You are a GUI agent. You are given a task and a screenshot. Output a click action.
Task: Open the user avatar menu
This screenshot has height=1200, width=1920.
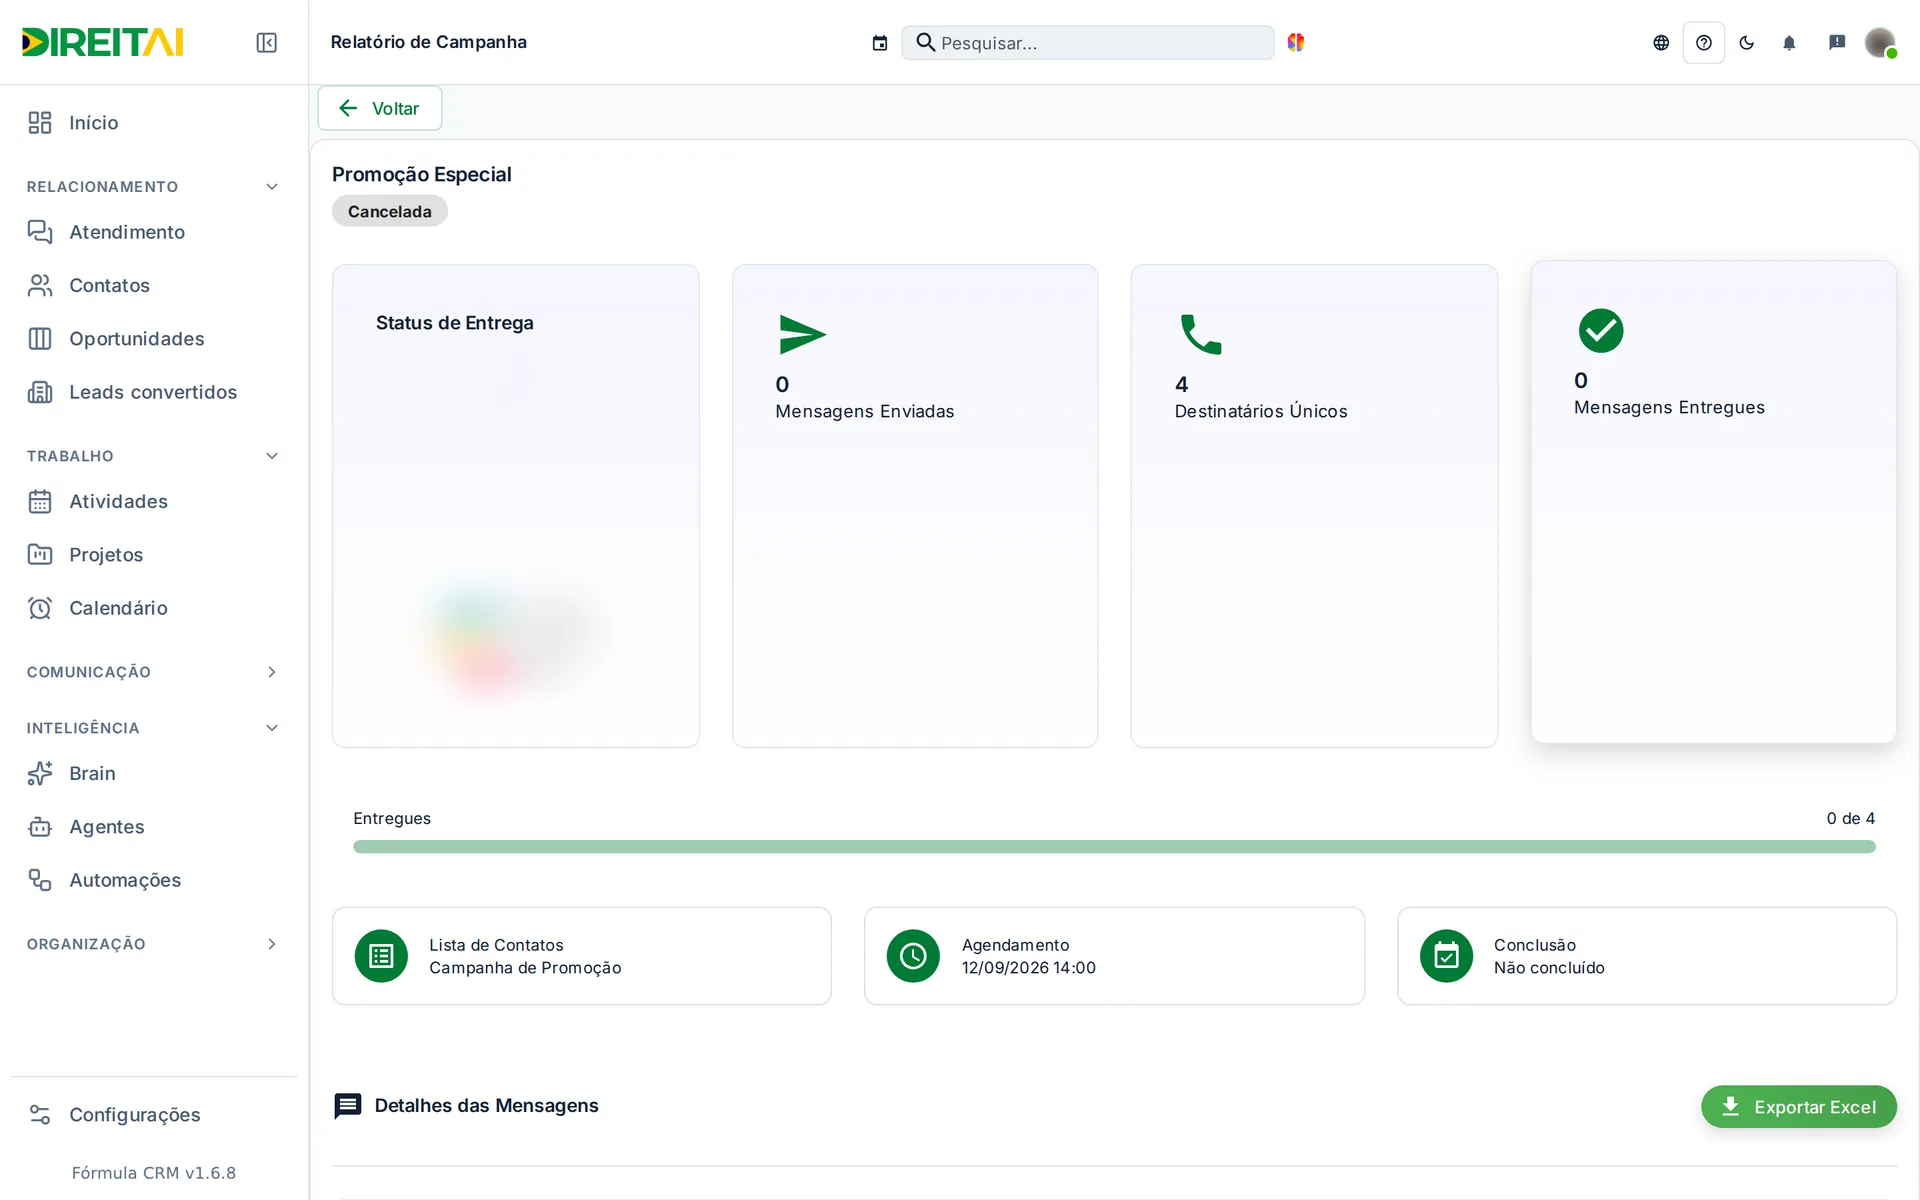point(1880,42)
